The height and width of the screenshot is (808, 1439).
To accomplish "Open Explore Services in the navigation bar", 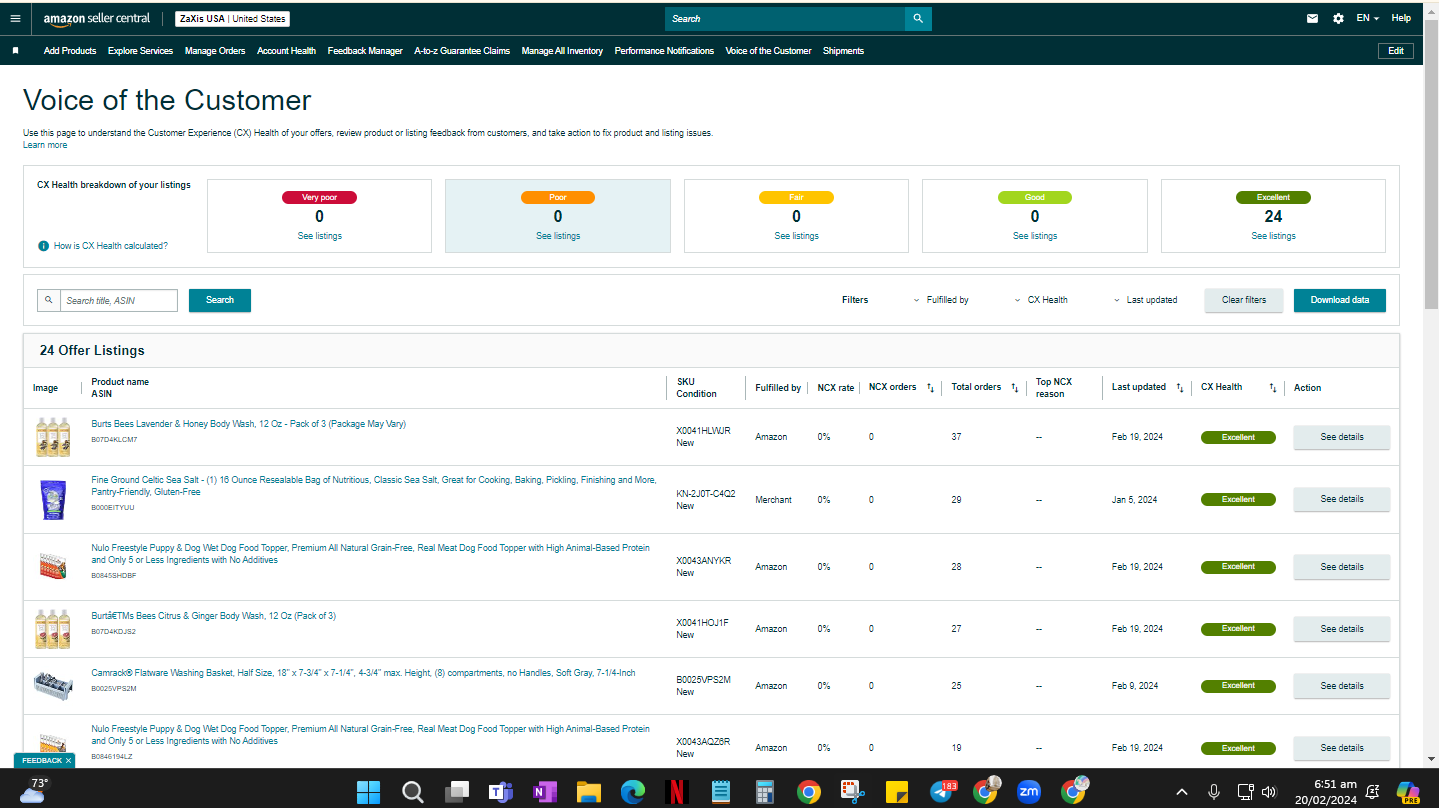I will pyautogui.click(x=141, y=51).
